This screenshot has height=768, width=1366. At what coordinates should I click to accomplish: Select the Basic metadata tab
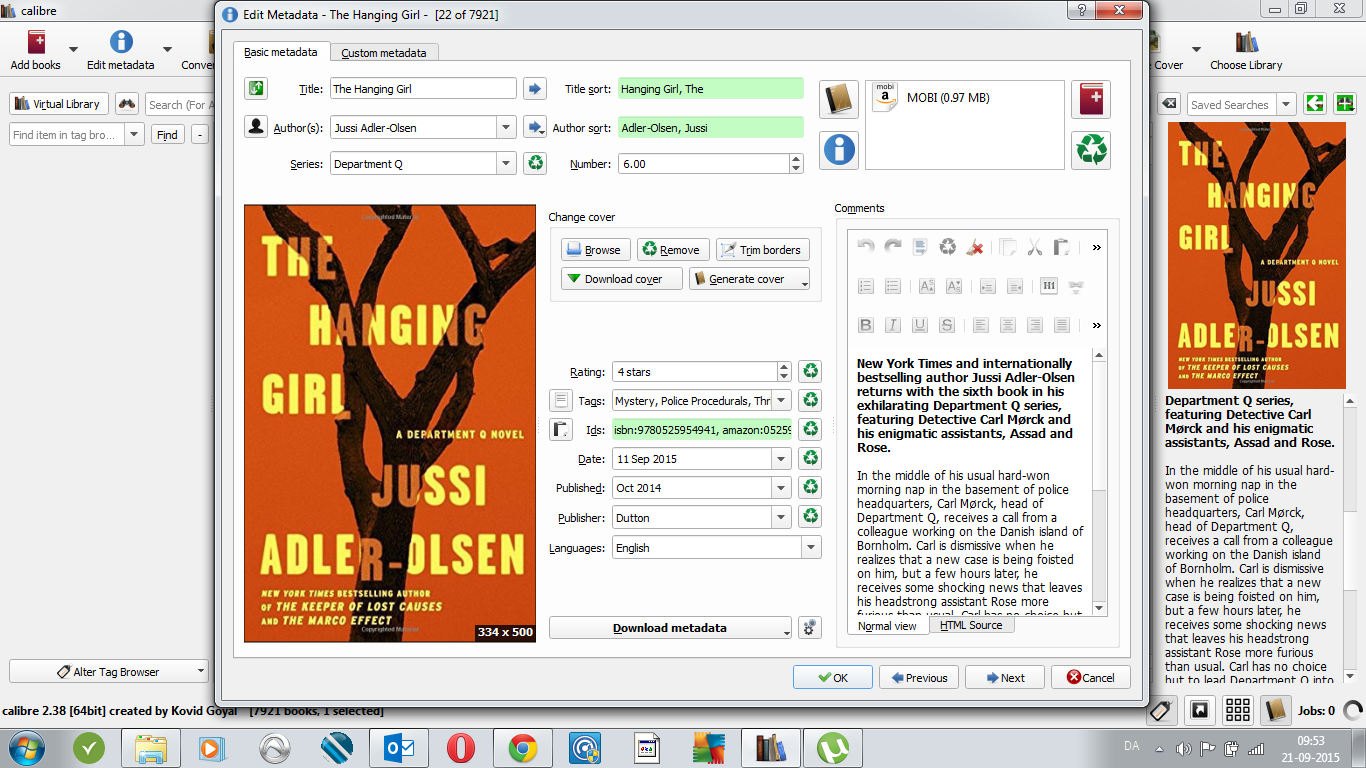point(281,52)
